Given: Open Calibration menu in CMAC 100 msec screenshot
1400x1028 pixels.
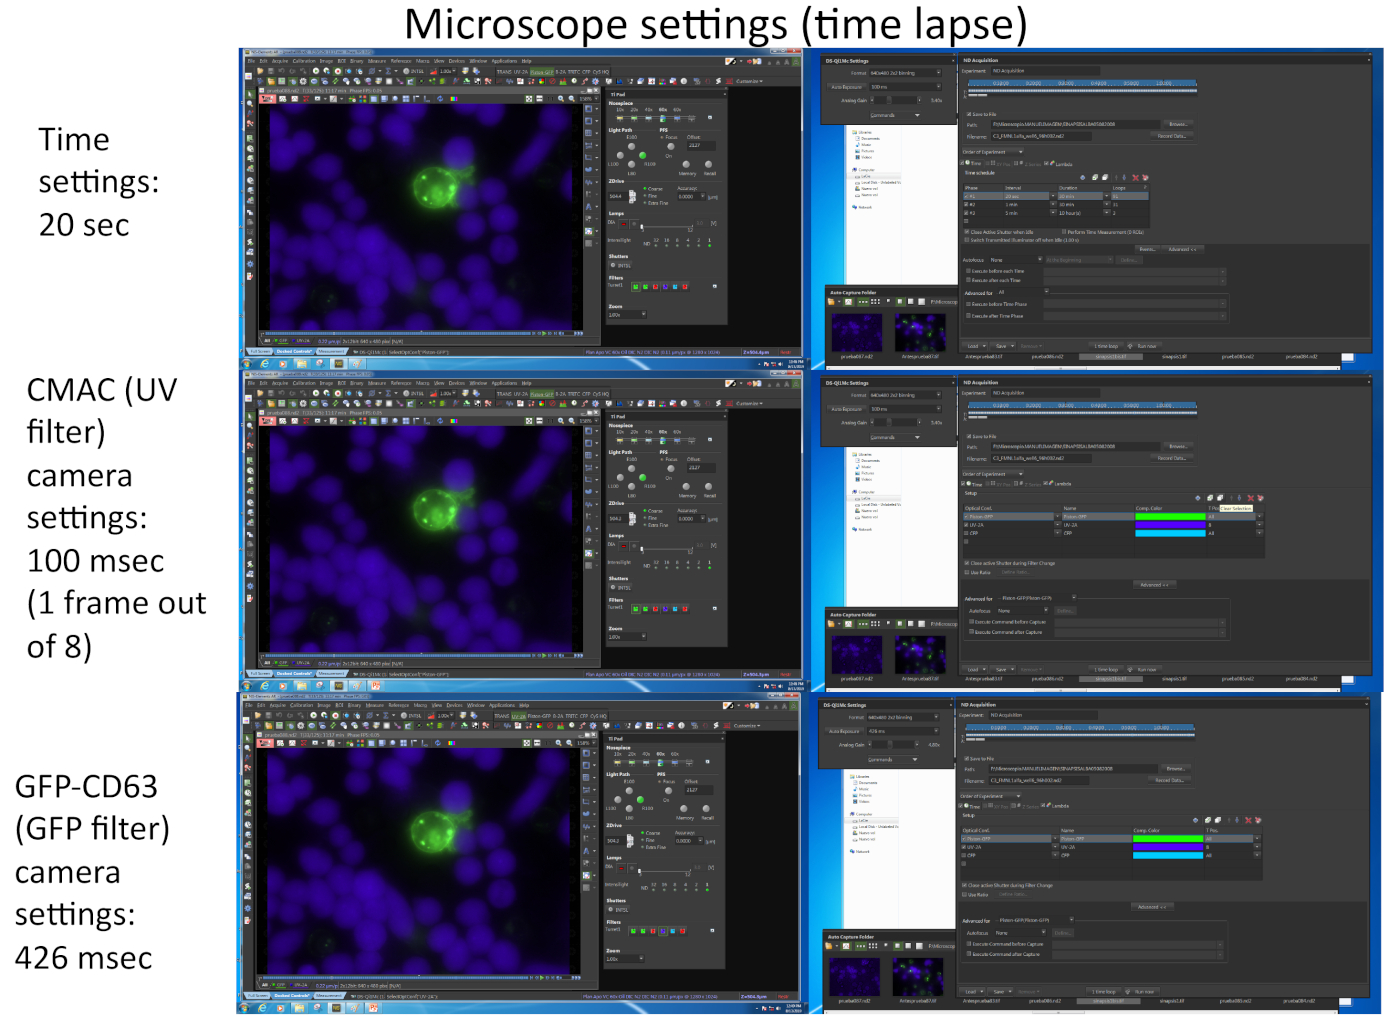Looking at the screenshot, I should pyautogui.click(x=304, y=383).
